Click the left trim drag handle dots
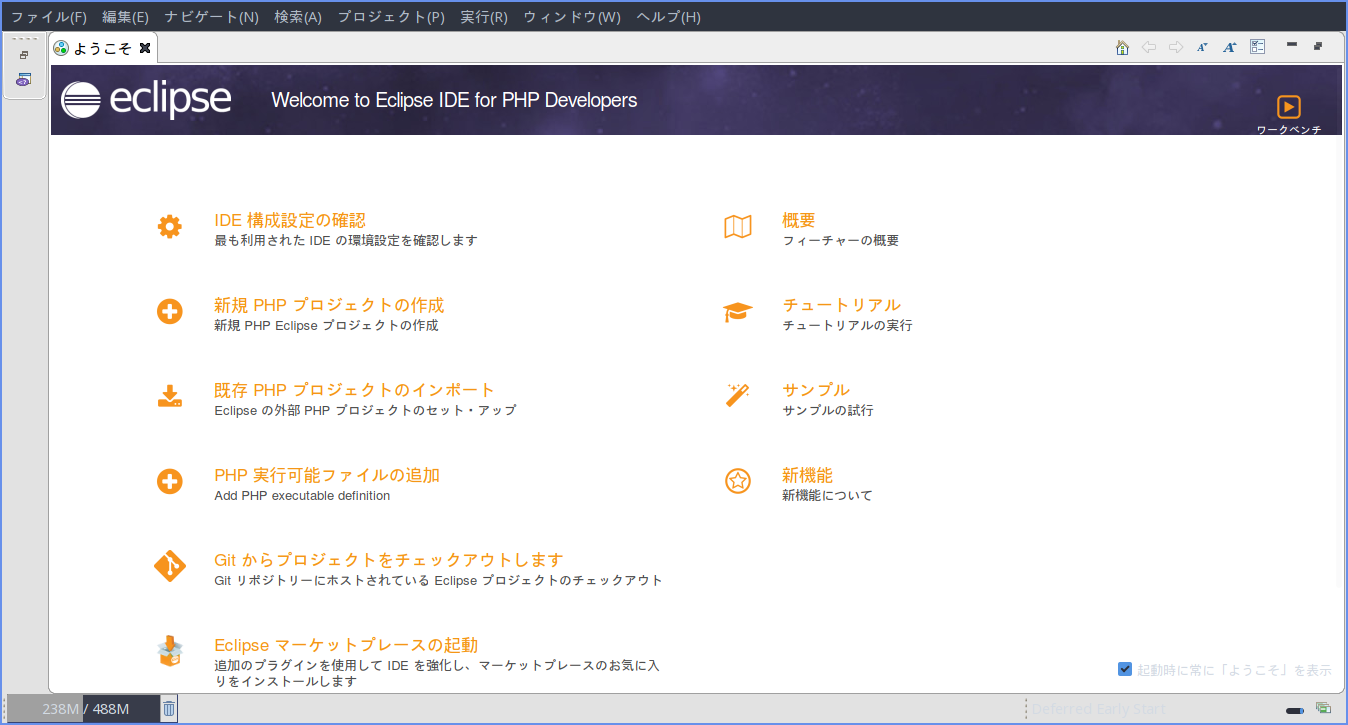 pos(24,39)
